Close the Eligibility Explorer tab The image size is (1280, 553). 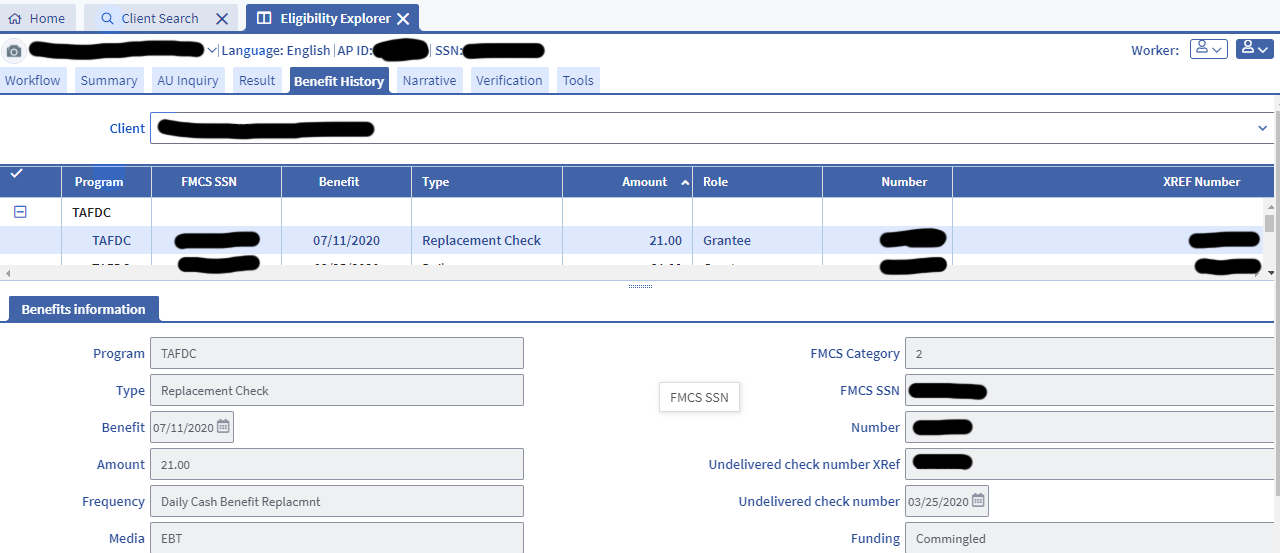tap(403, 18)
